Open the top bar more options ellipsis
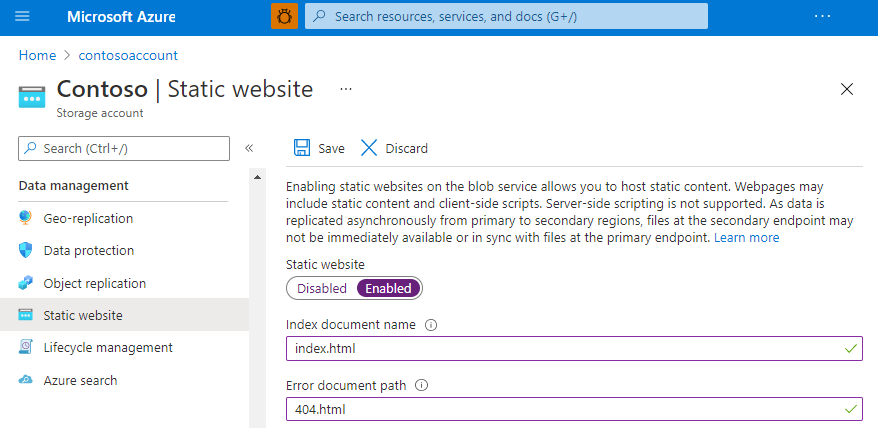 tap(823, 16)
